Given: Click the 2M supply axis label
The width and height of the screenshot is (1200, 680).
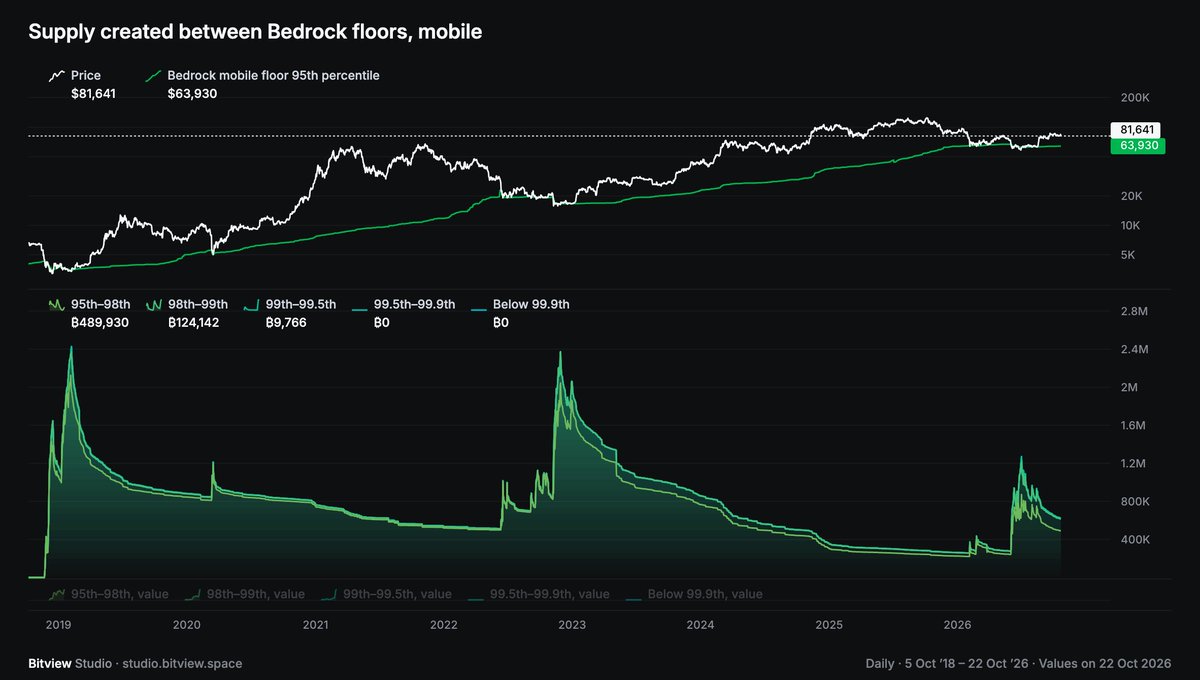Looking at the screenshot, I should [1130, 388].
